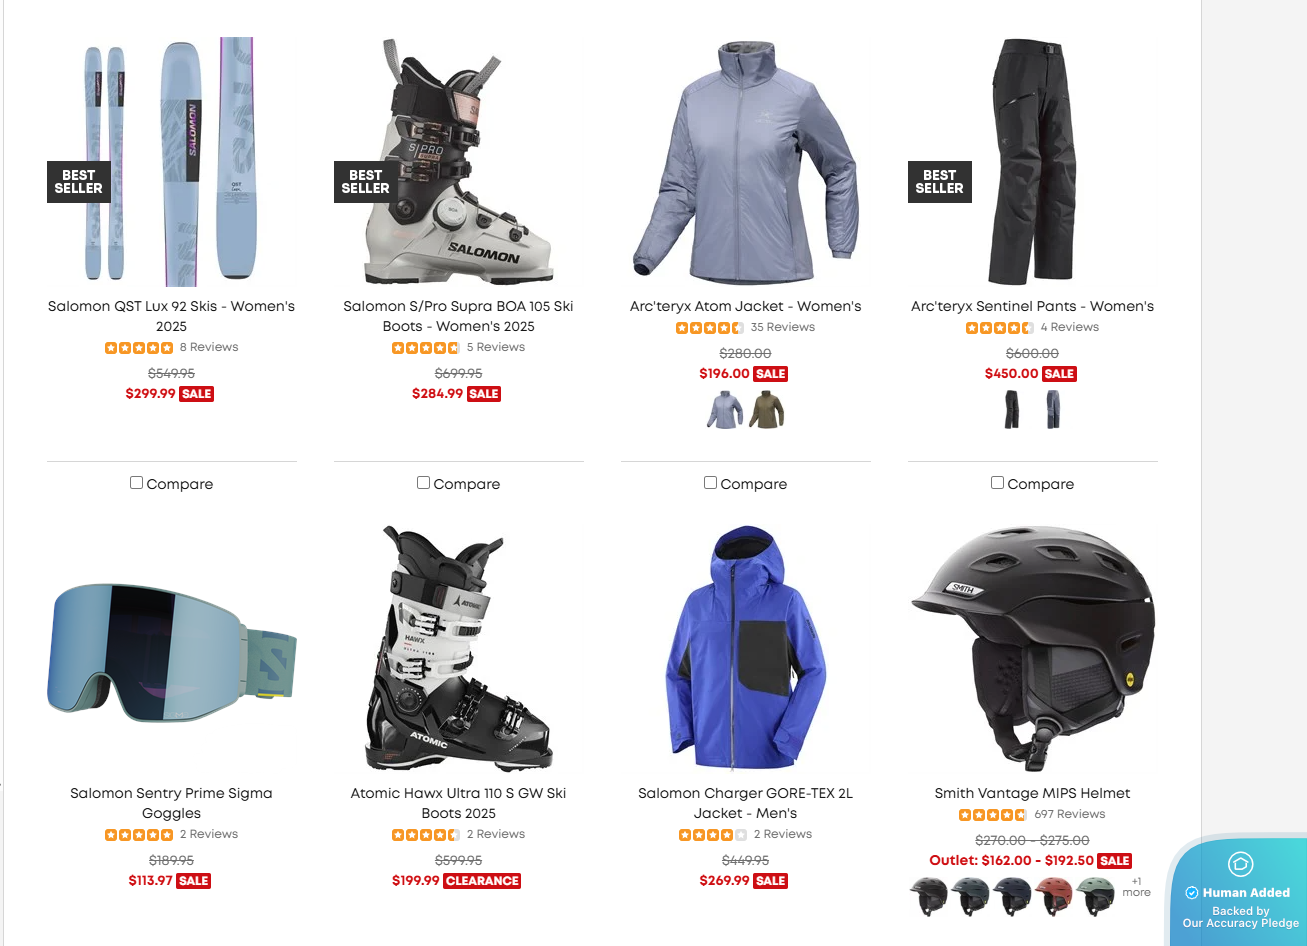Open Salomon Sentry Prime Sigma Goggles link
Screen dimensions: 1307x946
pos(171,803)
